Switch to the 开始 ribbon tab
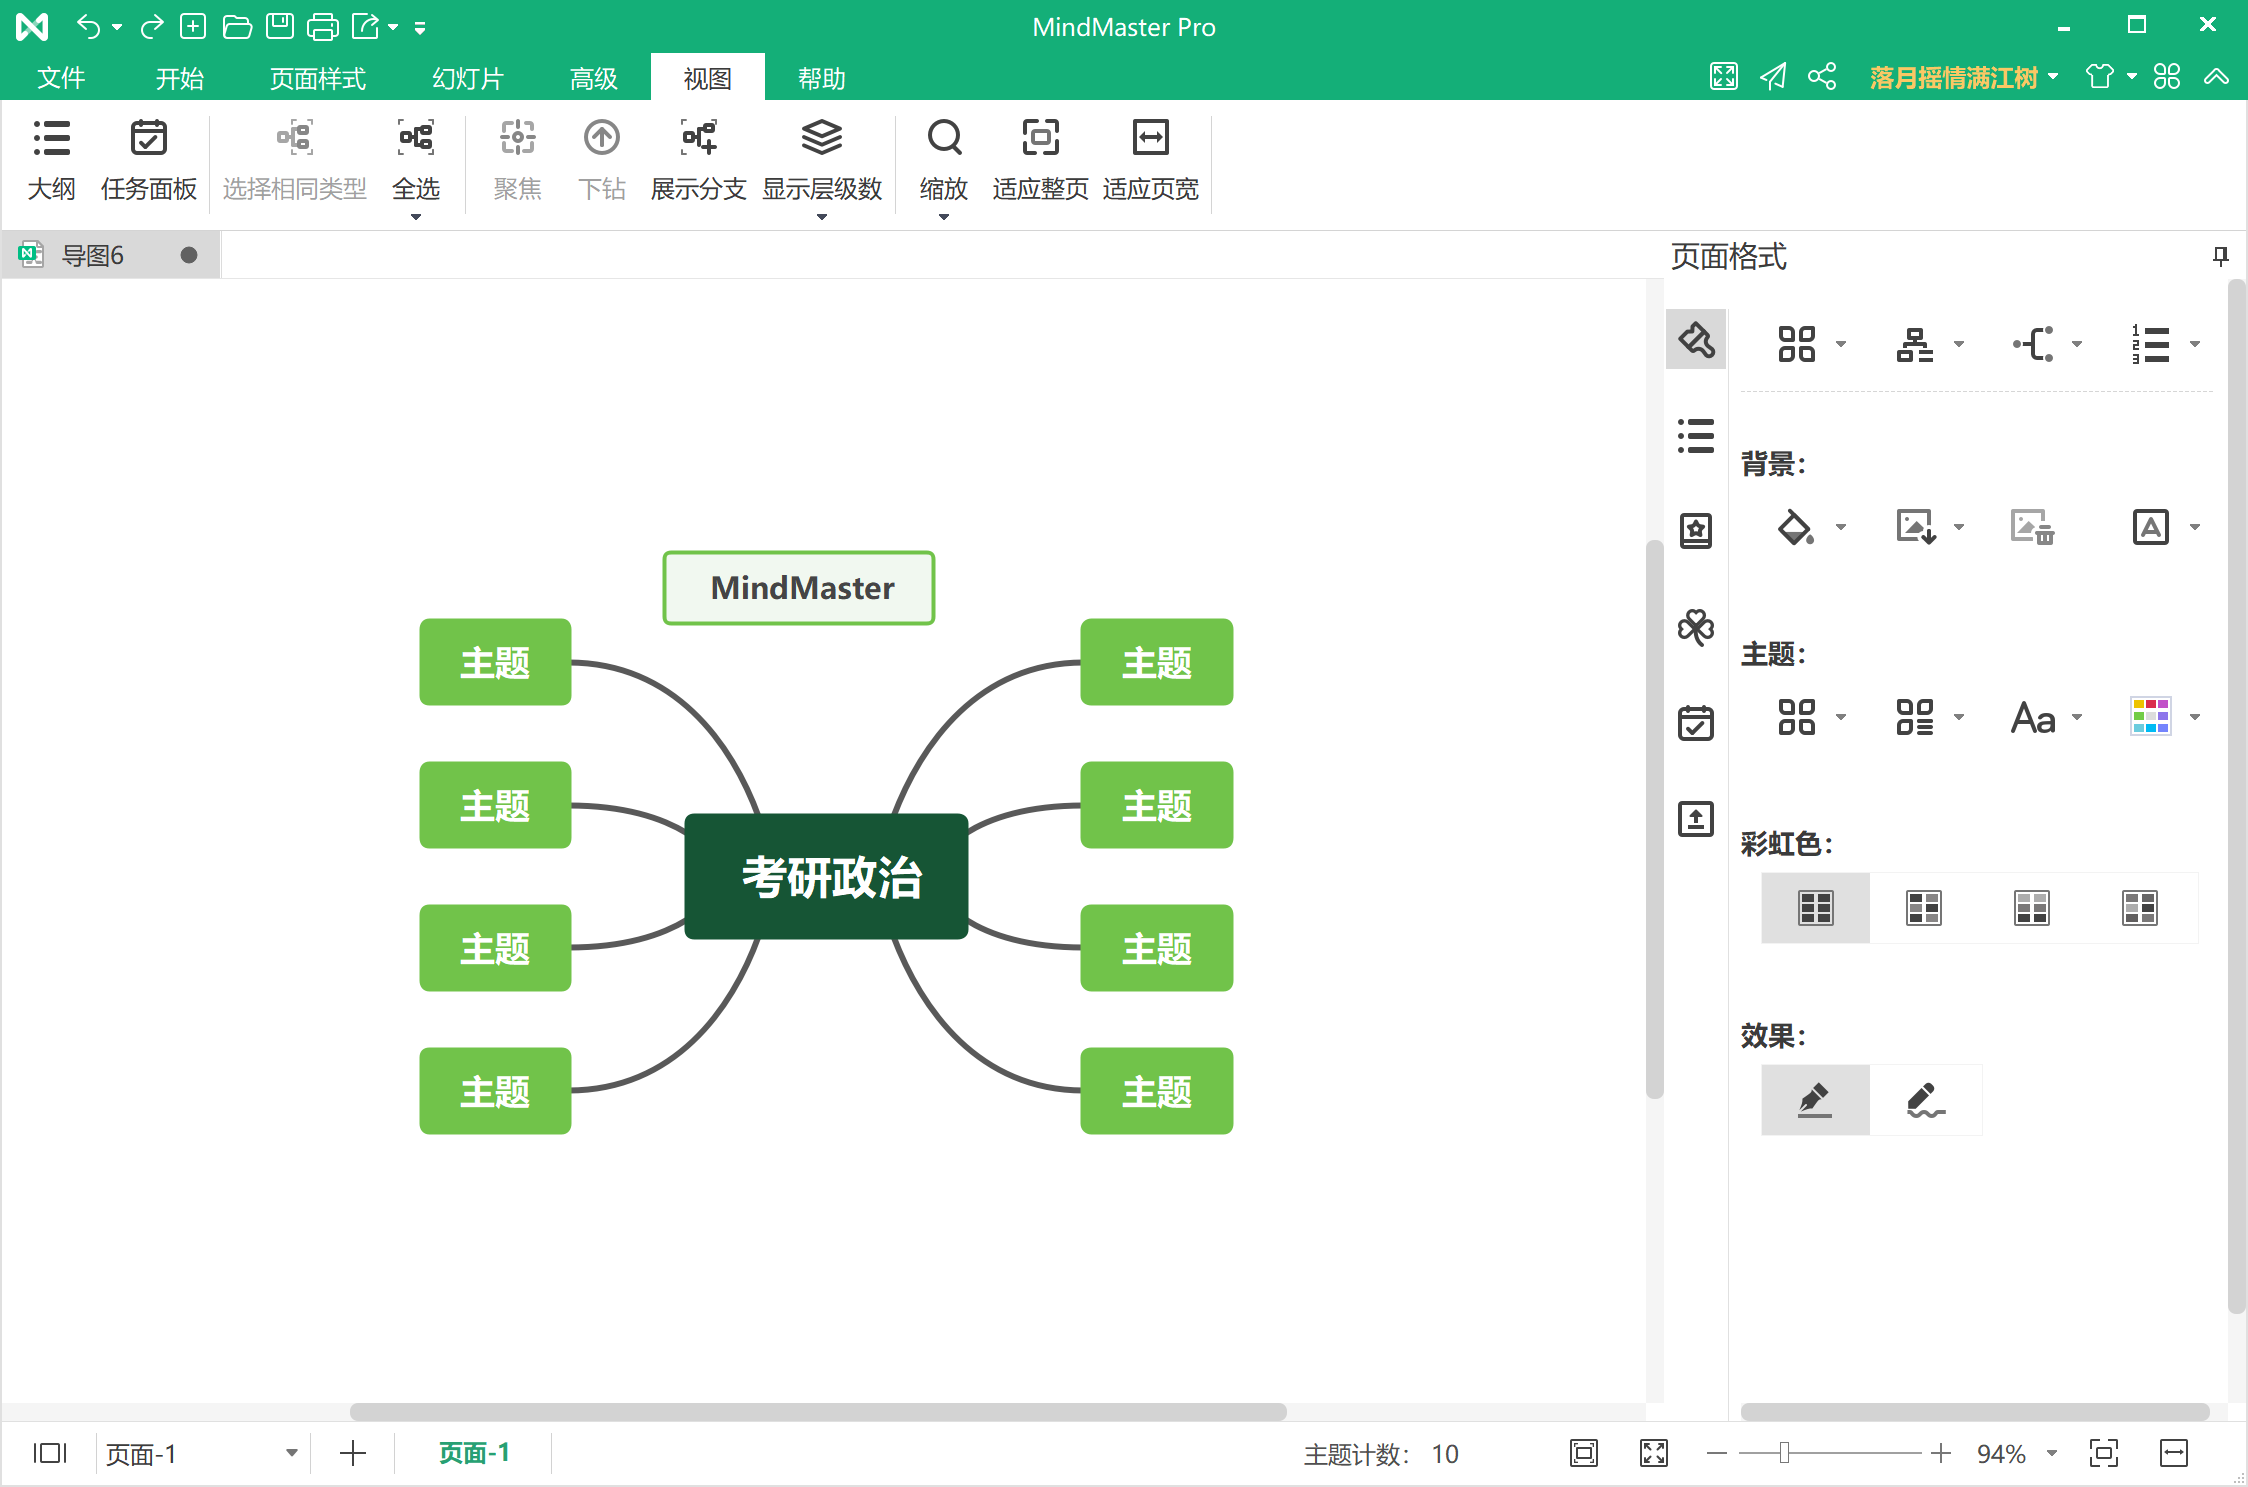Viewport: 2248px width, 1487px height. tap(180, 78)
